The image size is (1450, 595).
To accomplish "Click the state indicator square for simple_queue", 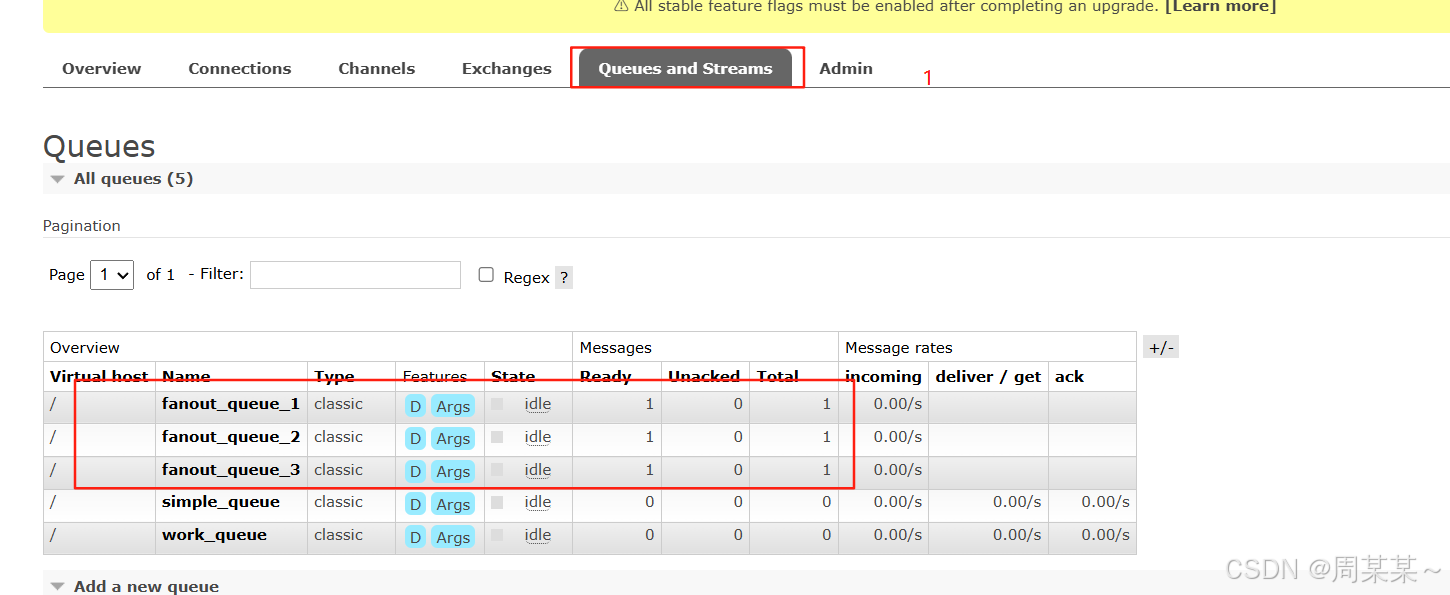I will pyautogui.click(x=497, y=502).
